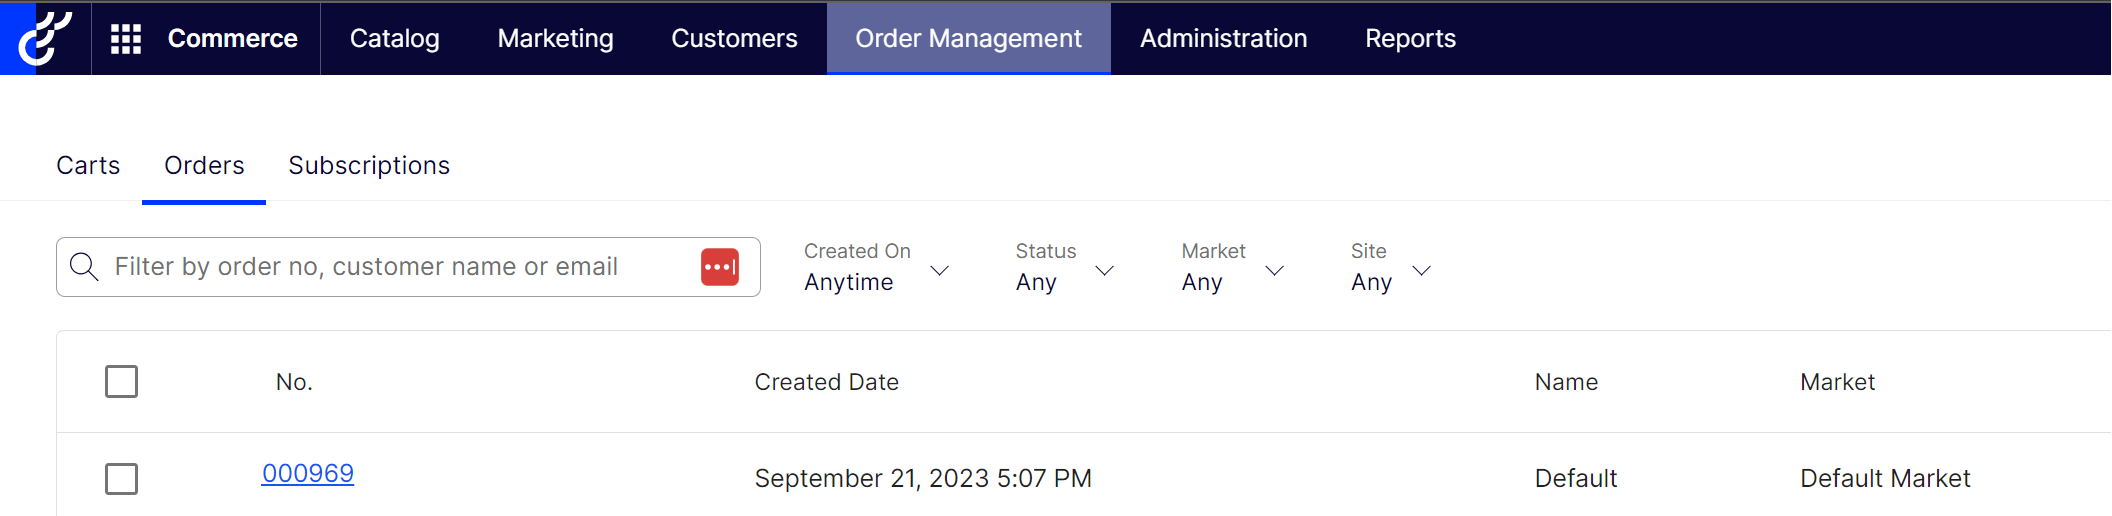
Task: Open the app switcher grid icon
Action: [126, 39]
